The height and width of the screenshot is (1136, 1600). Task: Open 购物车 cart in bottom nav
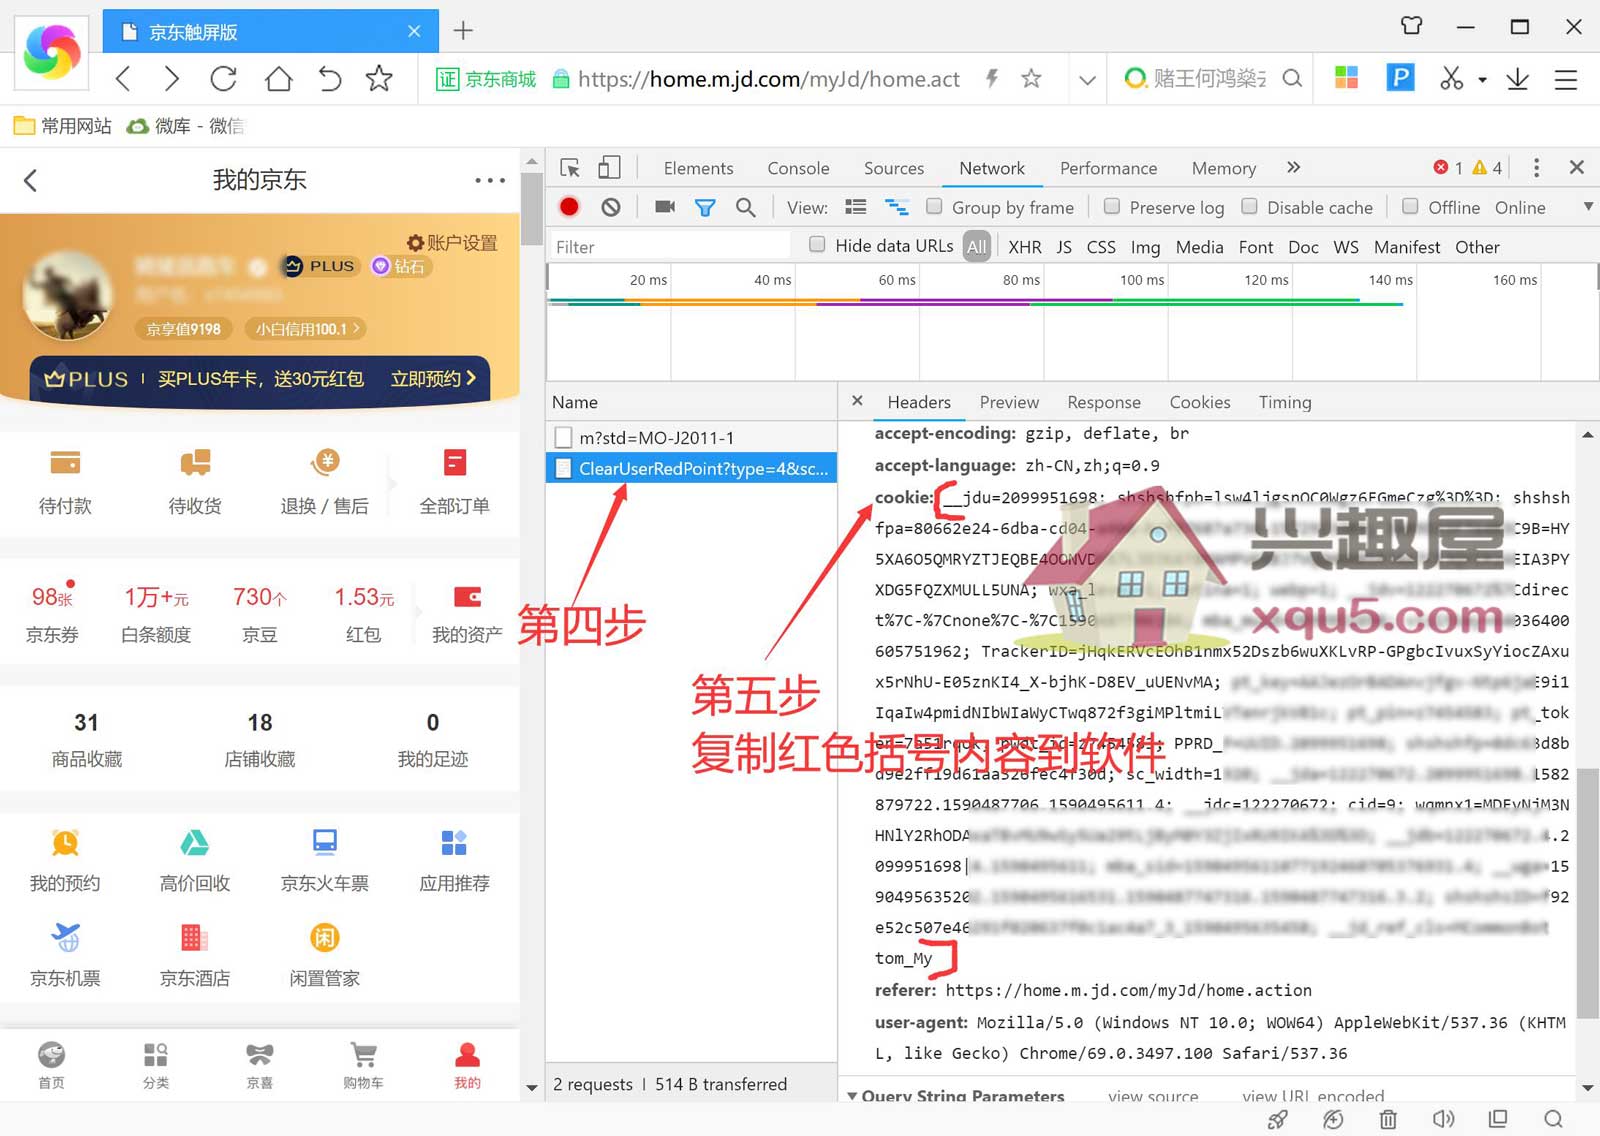coord(363,1065)
